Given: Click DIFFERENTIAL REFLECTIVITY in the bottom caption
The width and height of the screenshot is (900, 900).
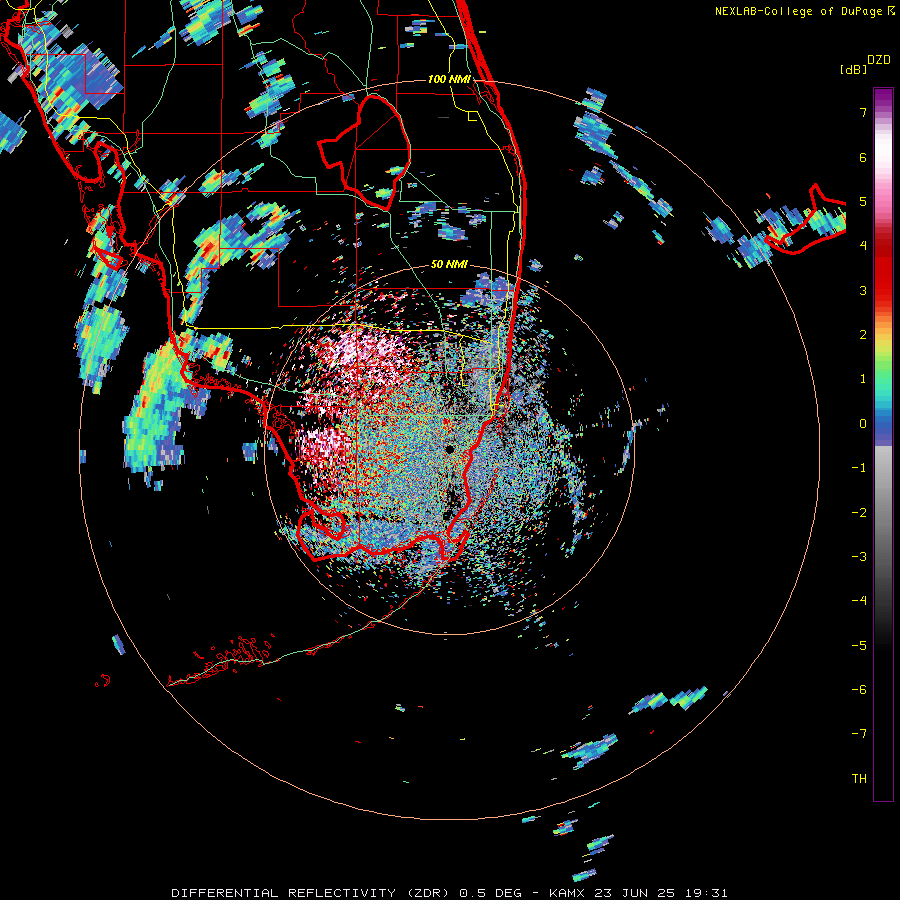Looking at the screenshot, I should 284,893.
